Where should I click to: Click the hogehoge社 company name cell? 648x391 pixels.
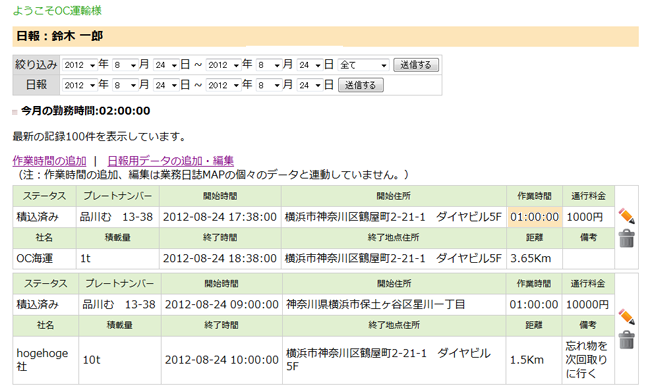pos(45,360)
